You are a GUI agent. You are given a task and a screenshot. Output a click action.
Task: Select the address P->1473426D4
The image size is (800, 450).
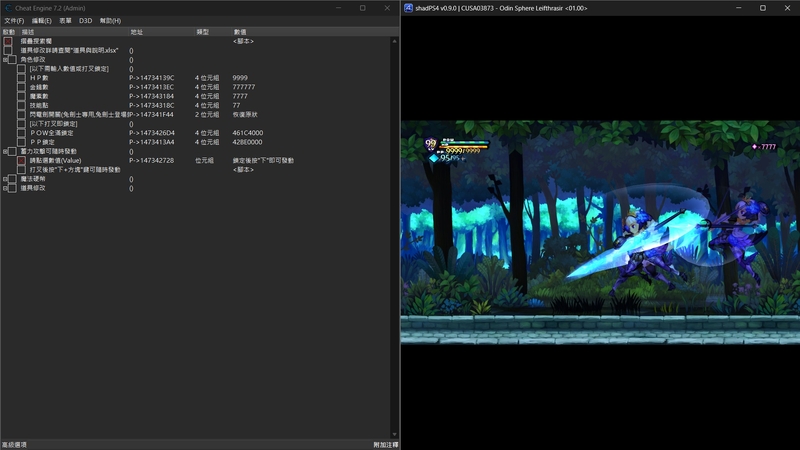152,133
